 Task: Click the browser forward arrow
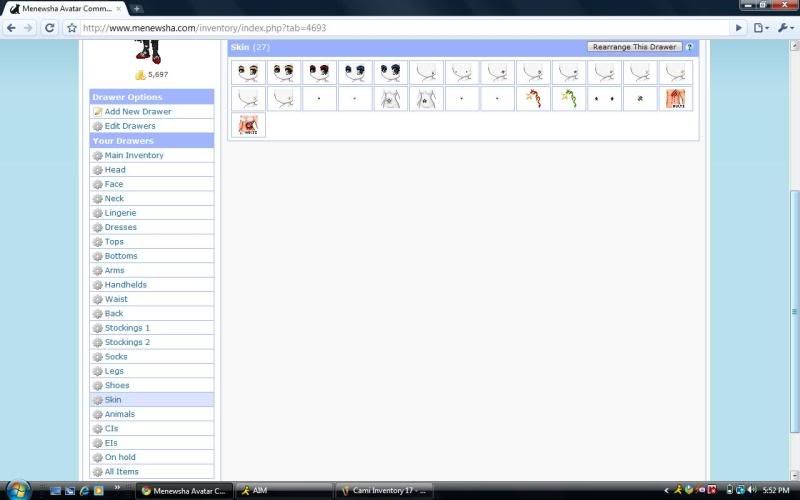(29, 28)
